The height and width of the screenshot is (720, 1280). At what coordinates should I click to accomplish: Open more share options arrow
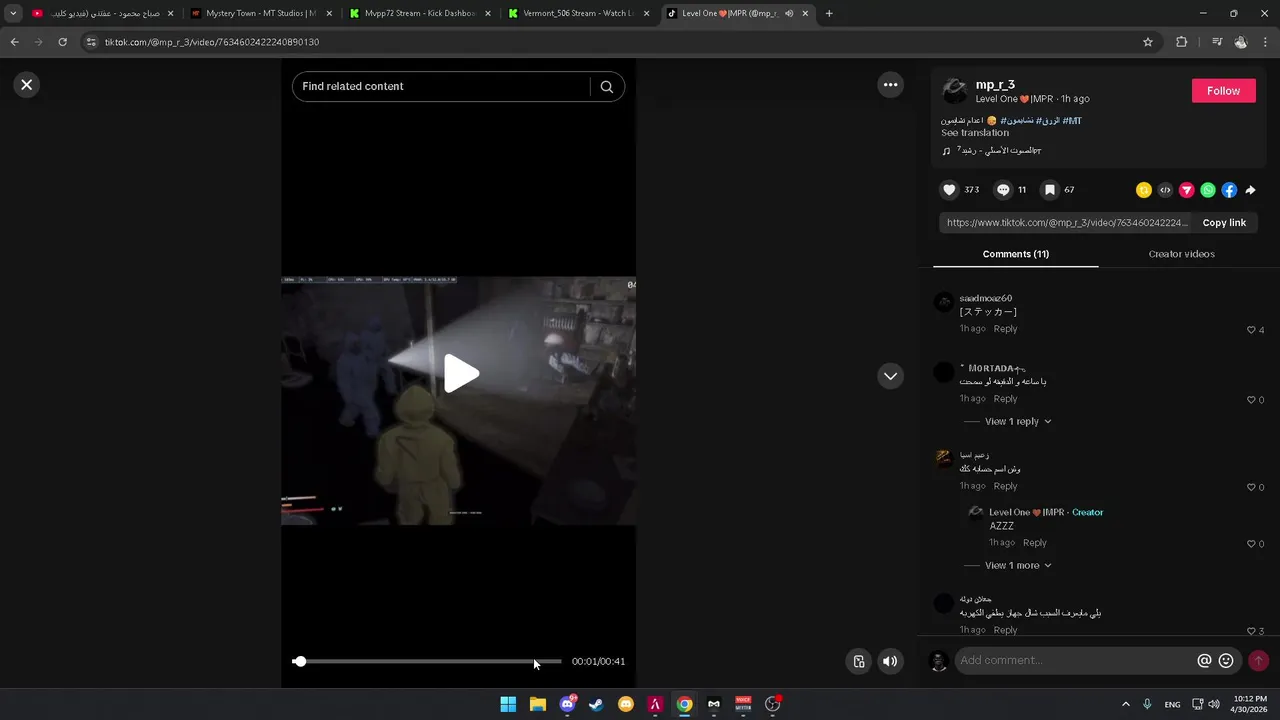tap(1250, 190)
